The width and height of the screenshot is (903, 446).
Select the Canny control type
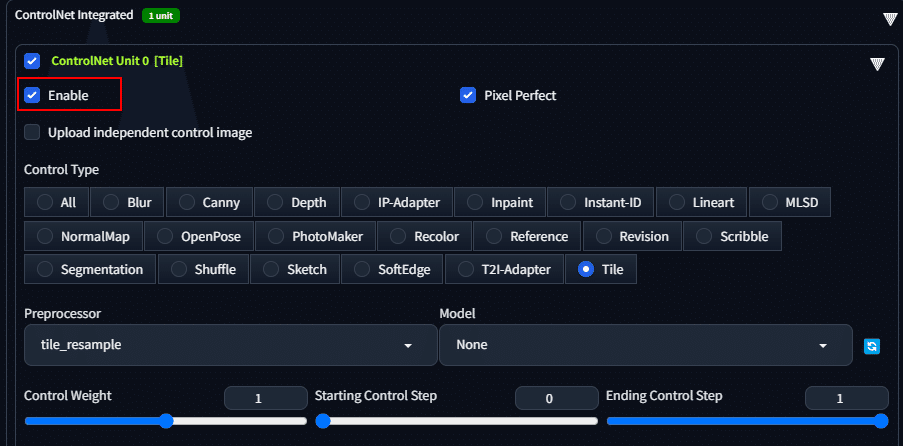coord(208,202)
